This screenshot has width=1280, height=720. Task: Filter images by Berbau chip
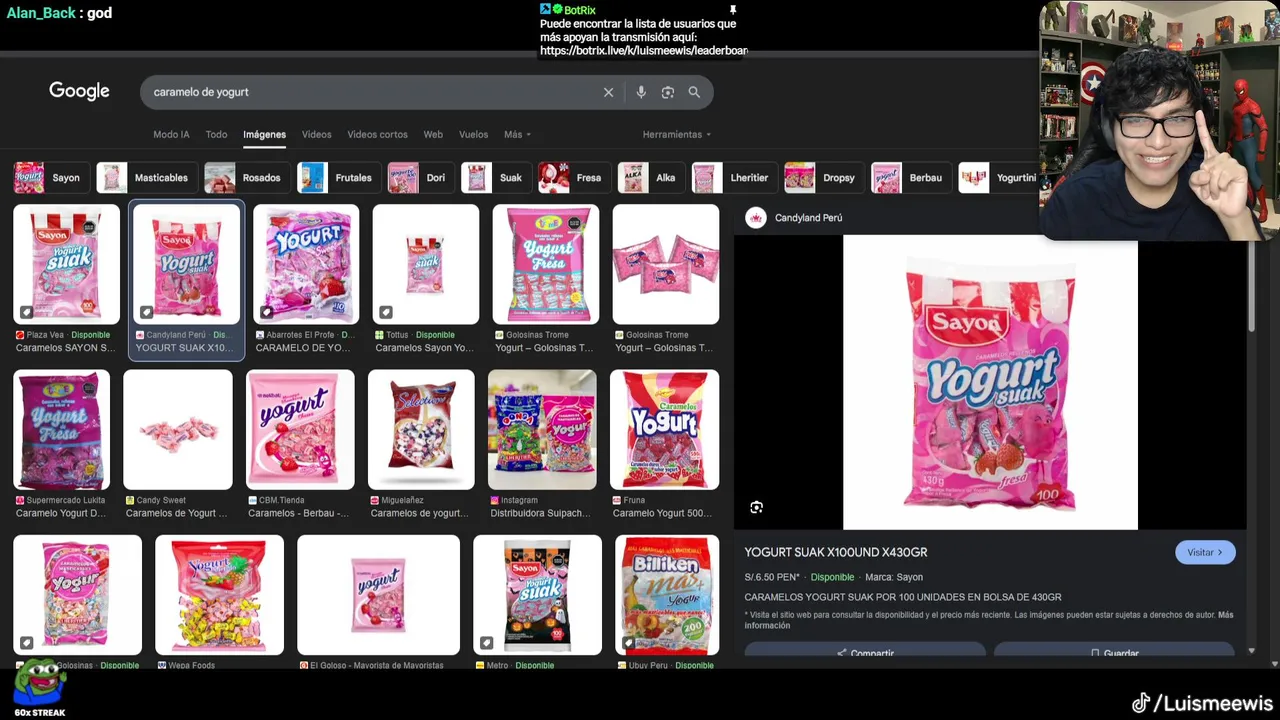tap(911, 178)
